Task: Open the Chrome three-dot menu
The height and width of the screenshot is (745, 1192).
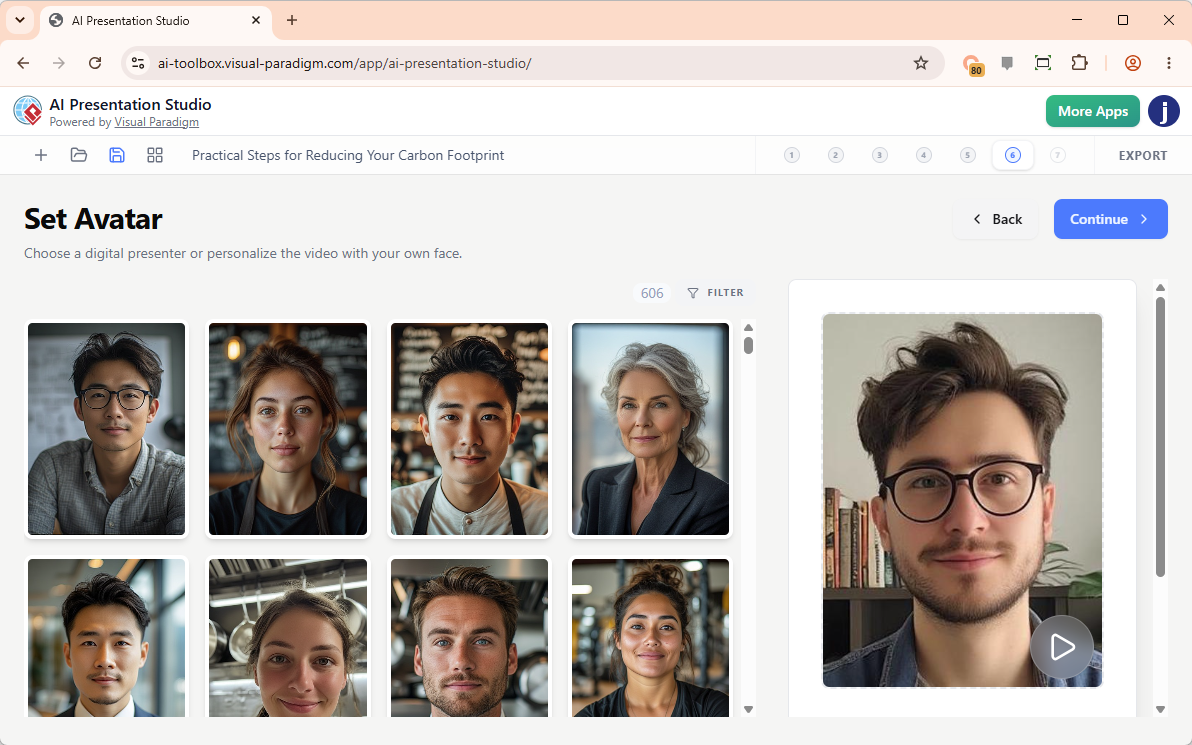Action: 1168,63
